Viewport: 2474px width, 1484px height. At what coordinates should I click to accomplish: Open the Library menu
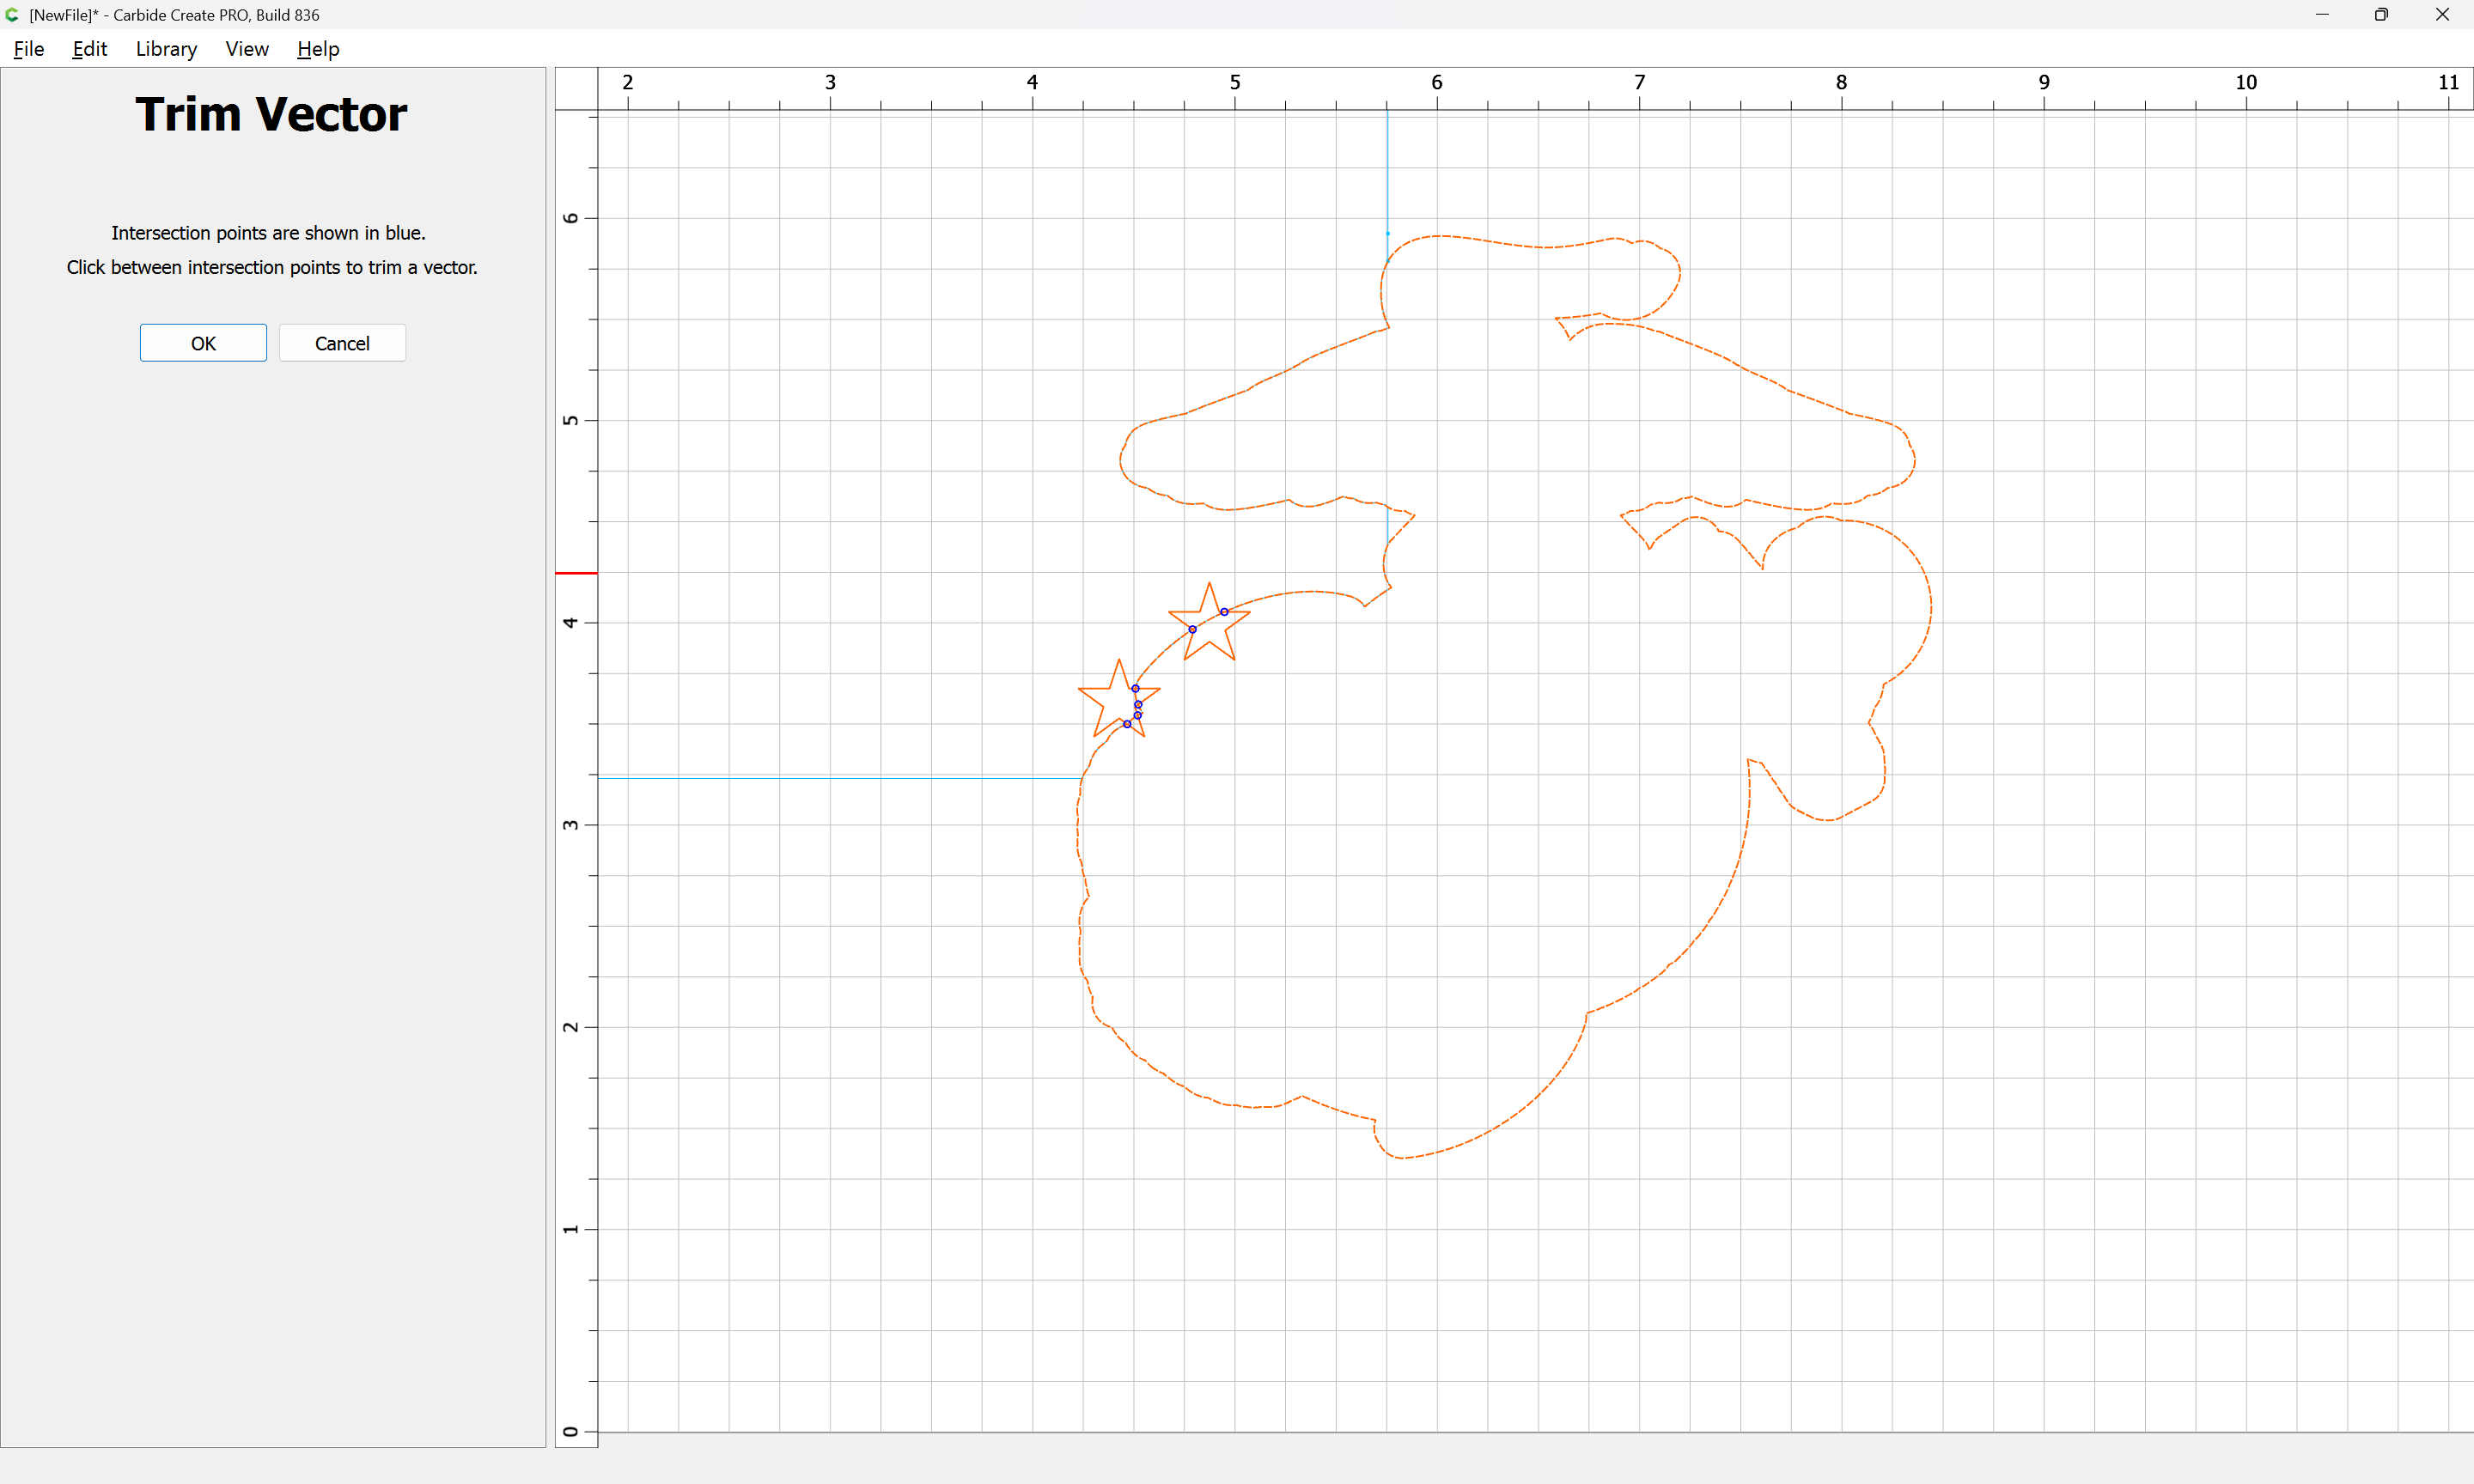[166, 49]
